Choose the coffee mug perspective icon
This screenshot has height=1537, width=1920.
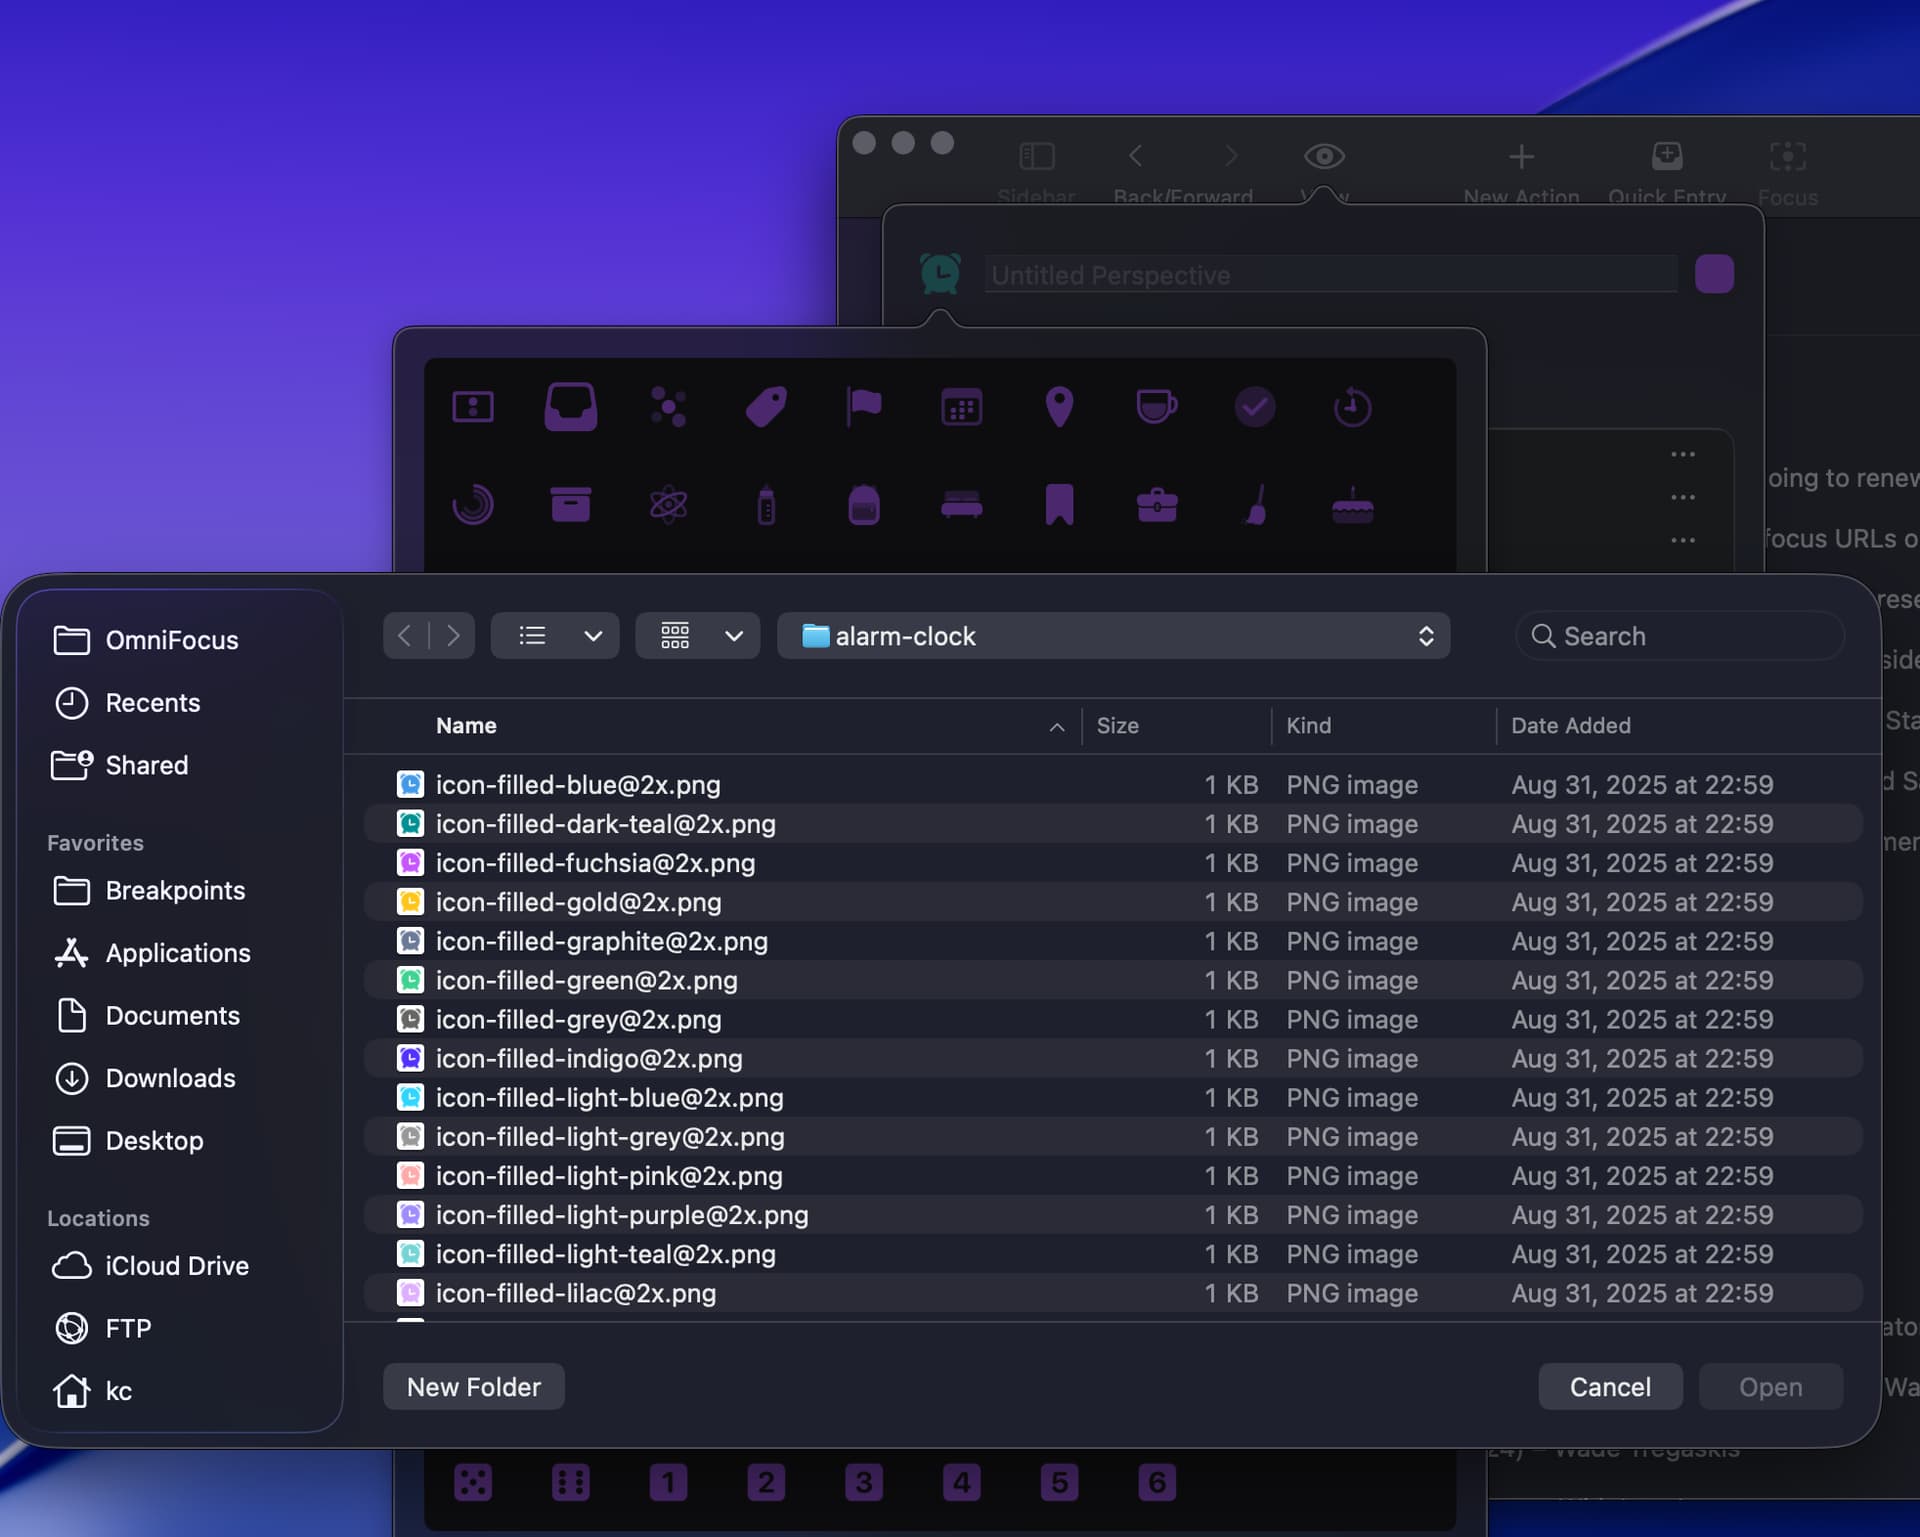pyautogui.click(x=1156, y=407)
